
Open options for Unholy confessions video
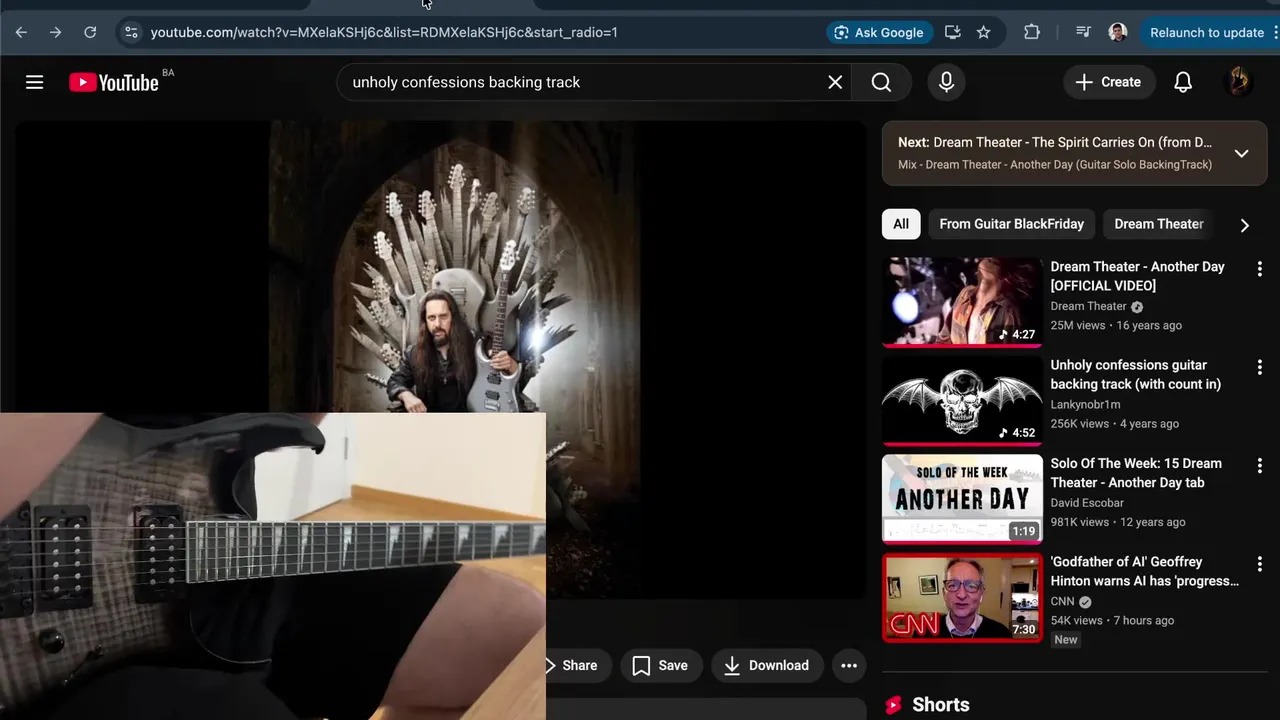pyautogui.click(x=1259, y=367)
